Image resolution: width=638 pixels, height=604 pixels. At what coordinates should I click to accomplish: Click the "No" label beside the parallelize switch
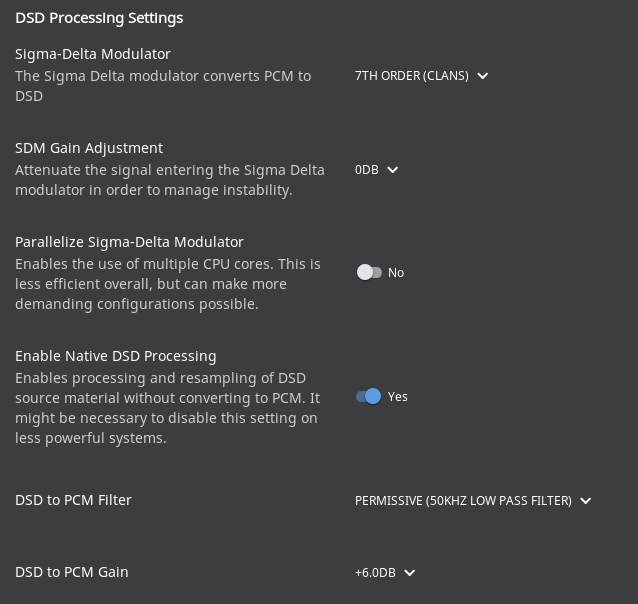[x=396, y=273]
